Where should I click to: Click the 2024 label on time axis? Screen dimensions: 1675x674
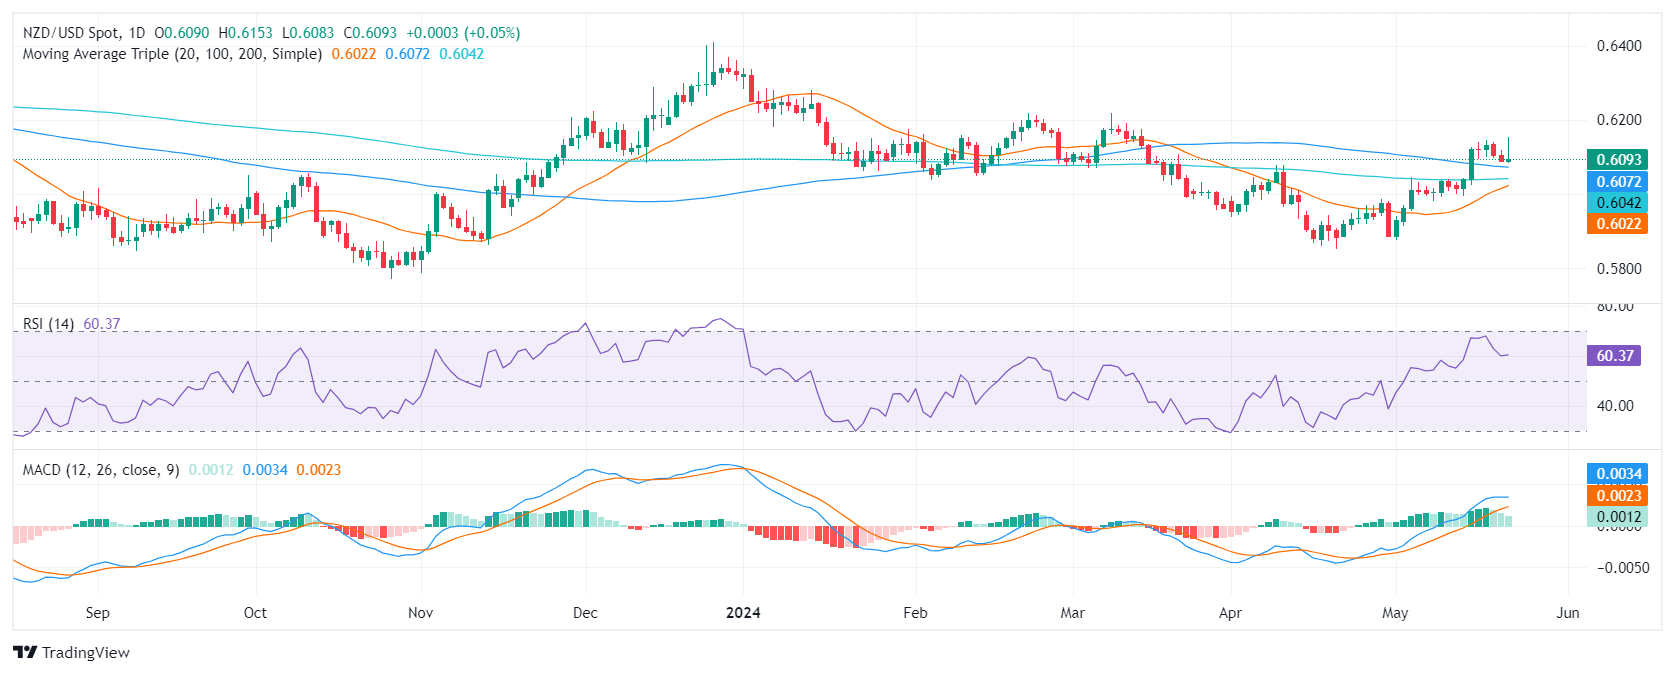click(743, 613)
